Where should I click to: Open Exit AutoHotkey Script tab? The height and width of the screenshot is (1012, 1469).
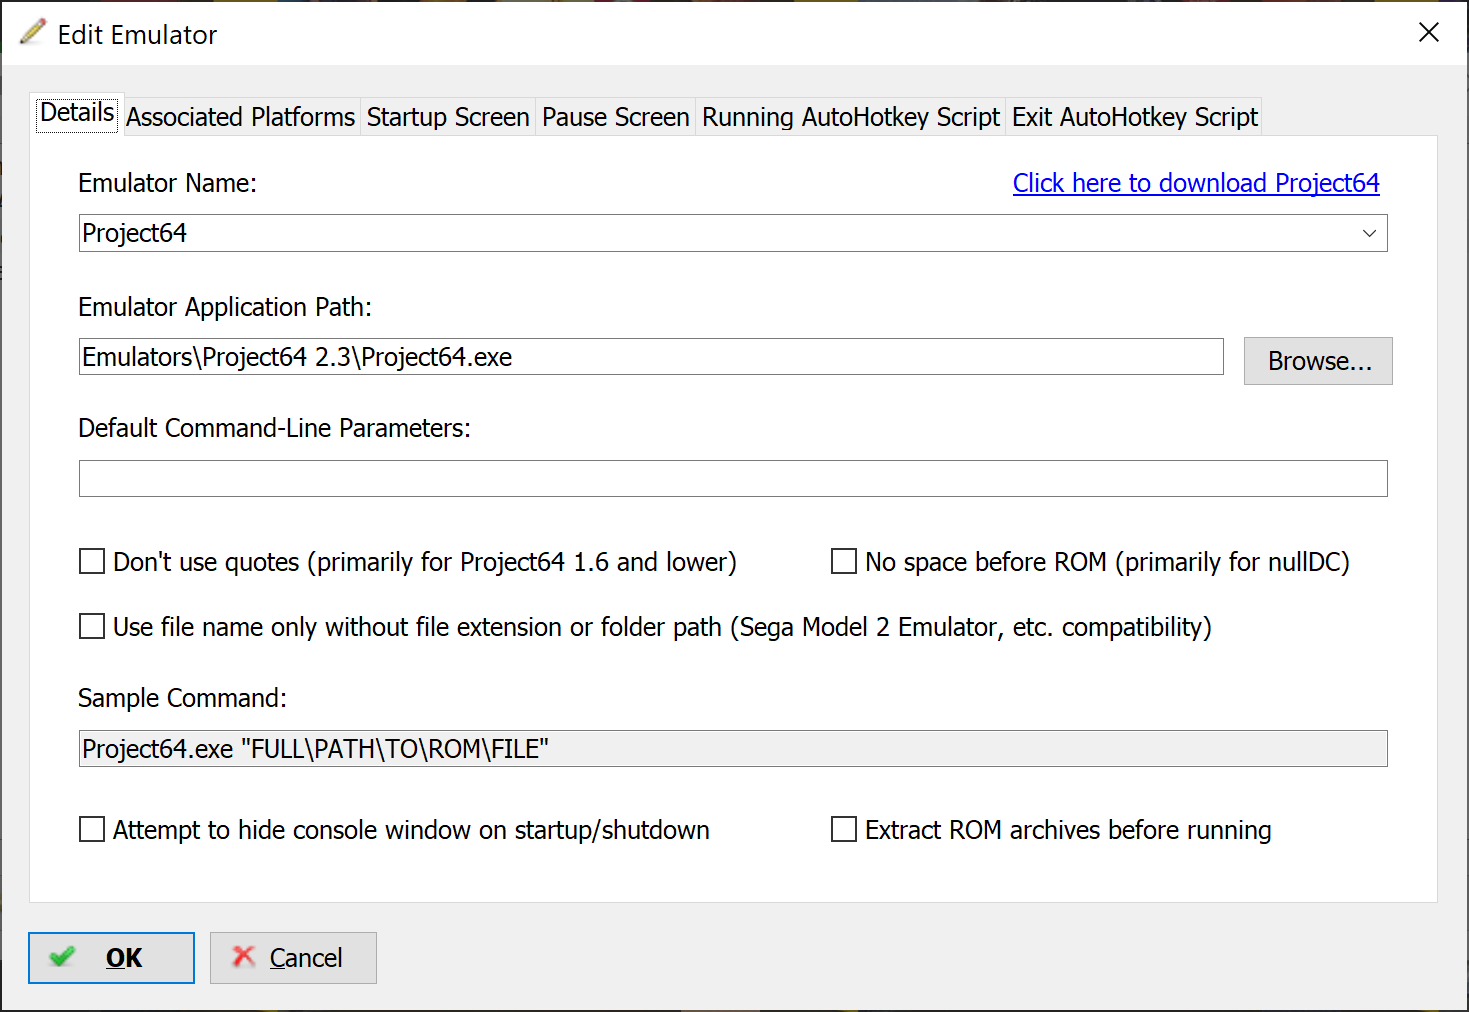[1135, 117]
